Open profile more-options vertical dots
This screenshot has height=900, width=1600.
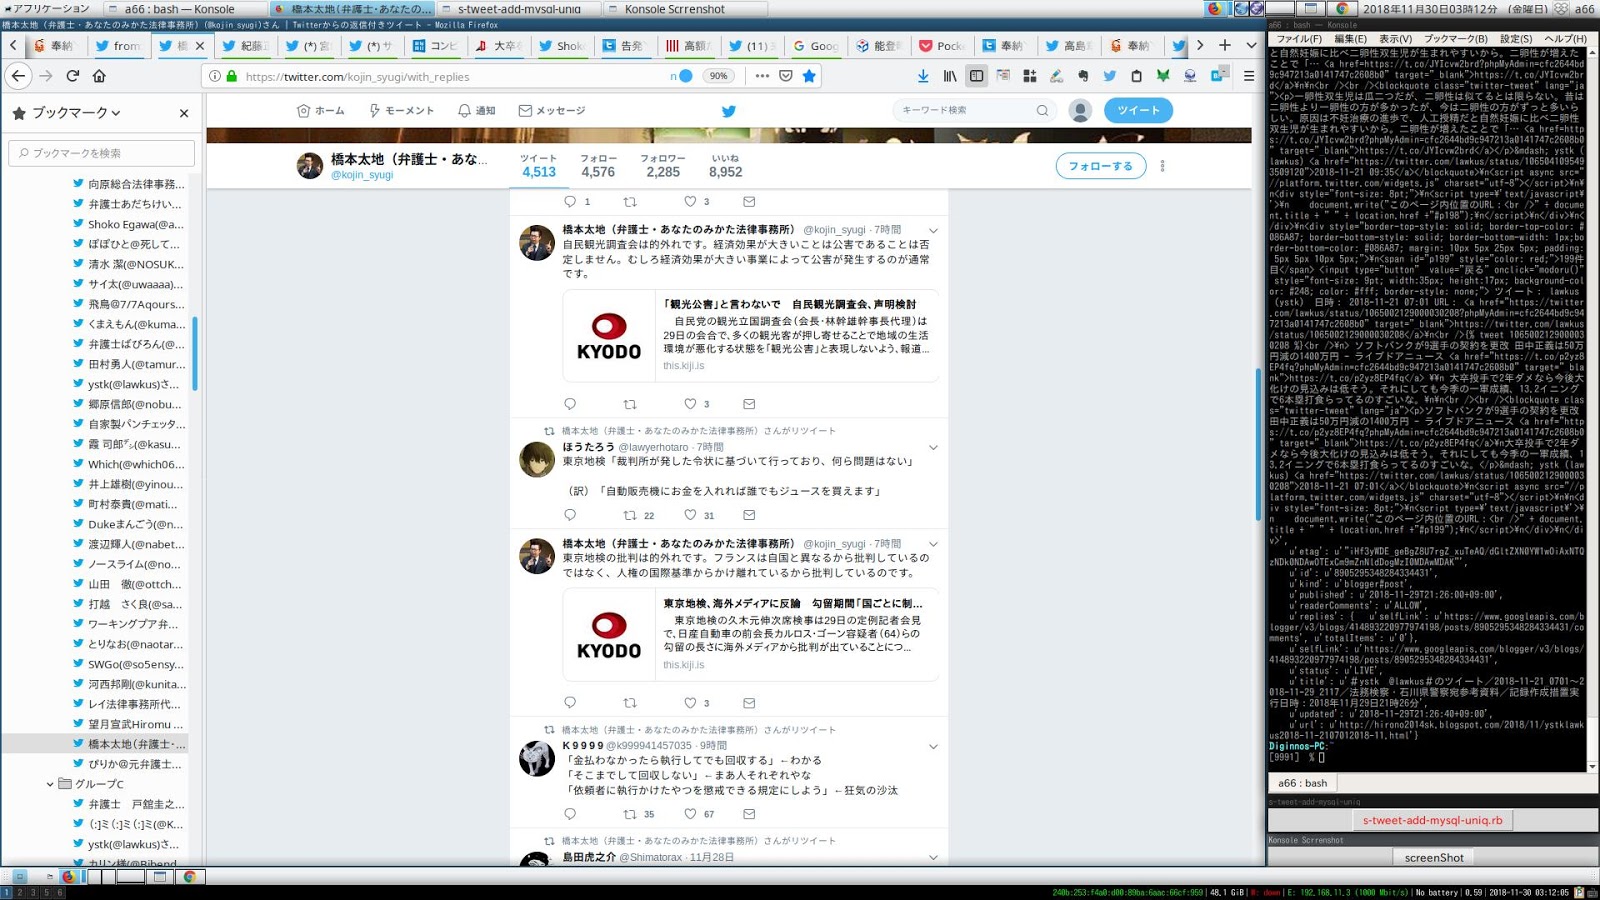click(x=1162, y=166)
